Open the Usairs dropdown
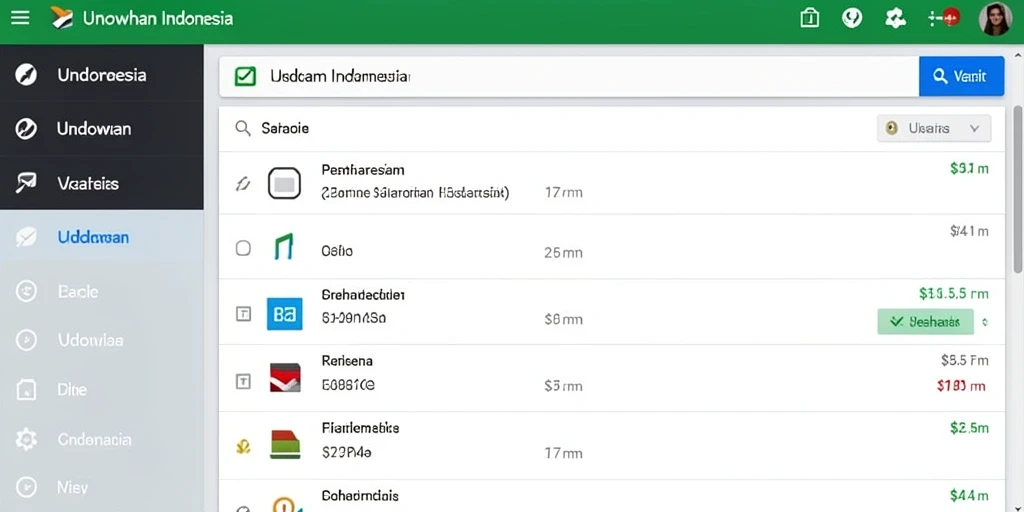This screenshot has height=512, width=1024. click(934, 129)
